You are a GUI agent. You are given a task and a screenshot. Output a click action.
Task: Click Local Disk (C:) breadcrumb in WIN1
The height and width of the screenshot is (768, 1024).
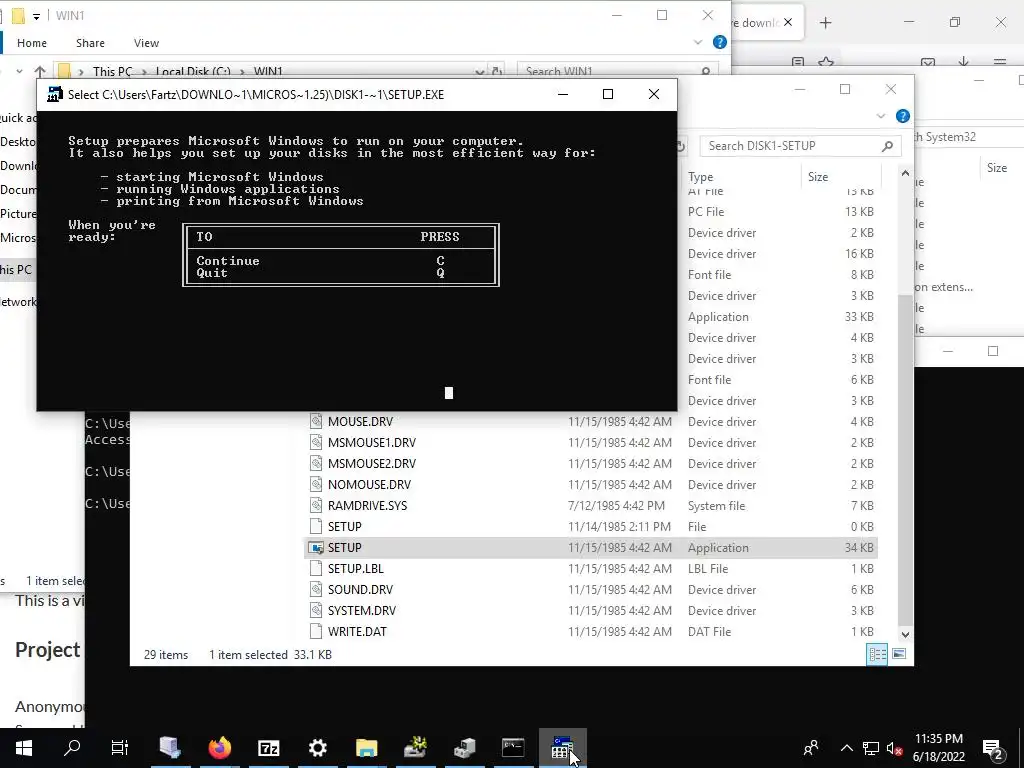coord(193,71)
